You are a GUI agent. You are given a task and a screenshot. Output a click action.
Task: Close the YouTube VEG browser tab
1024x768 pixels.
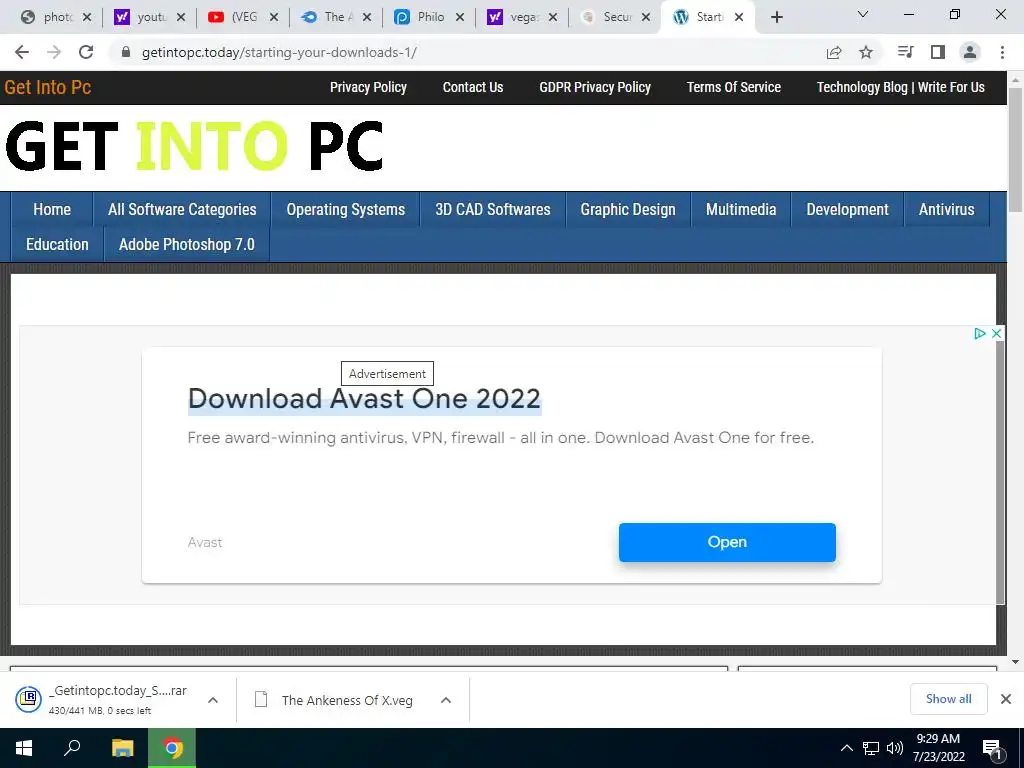pyautogui.click(x=274, y=17)
